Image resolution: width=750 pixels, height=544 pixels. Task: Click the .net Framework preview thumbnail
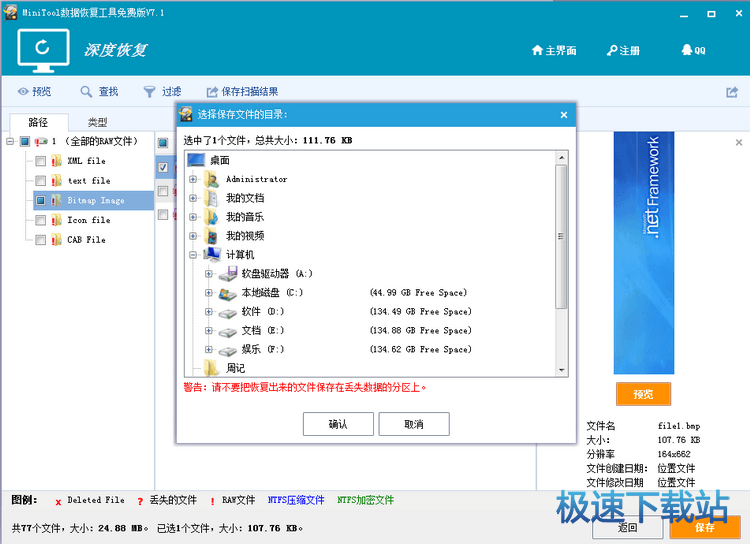(x=644, y=253)
